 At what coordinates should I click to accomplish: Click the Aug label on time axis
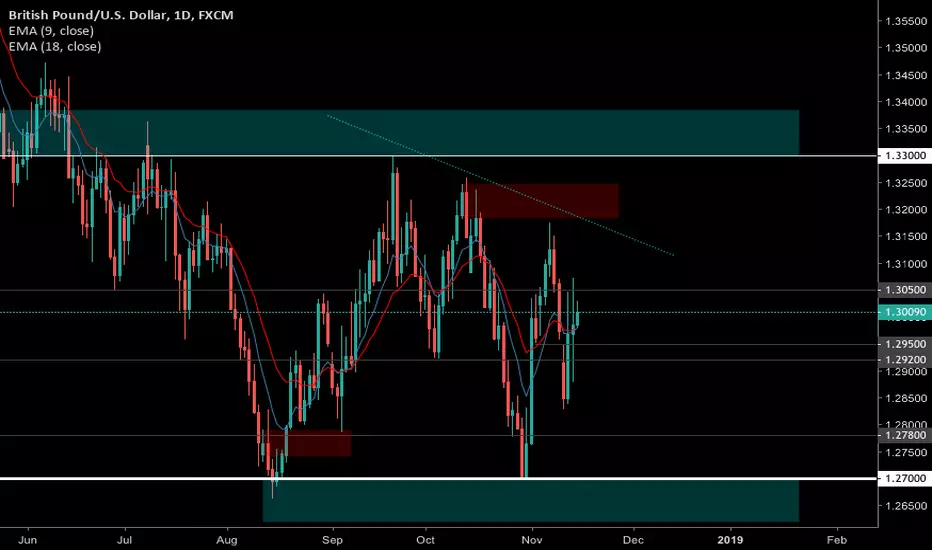[x=226, y=540]
